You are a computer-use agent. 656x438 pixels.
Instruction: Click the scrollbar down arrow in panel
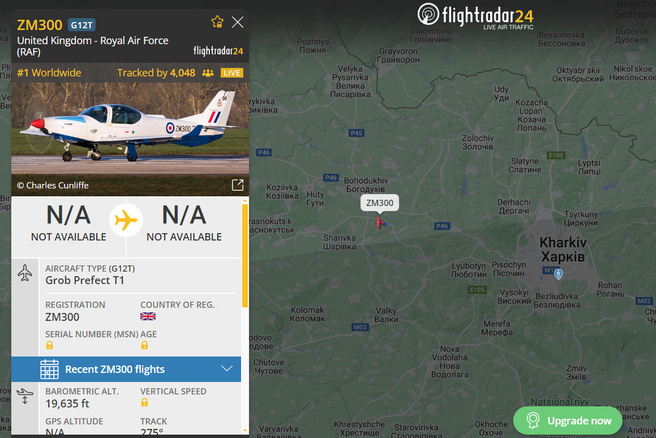pos(245,430)
